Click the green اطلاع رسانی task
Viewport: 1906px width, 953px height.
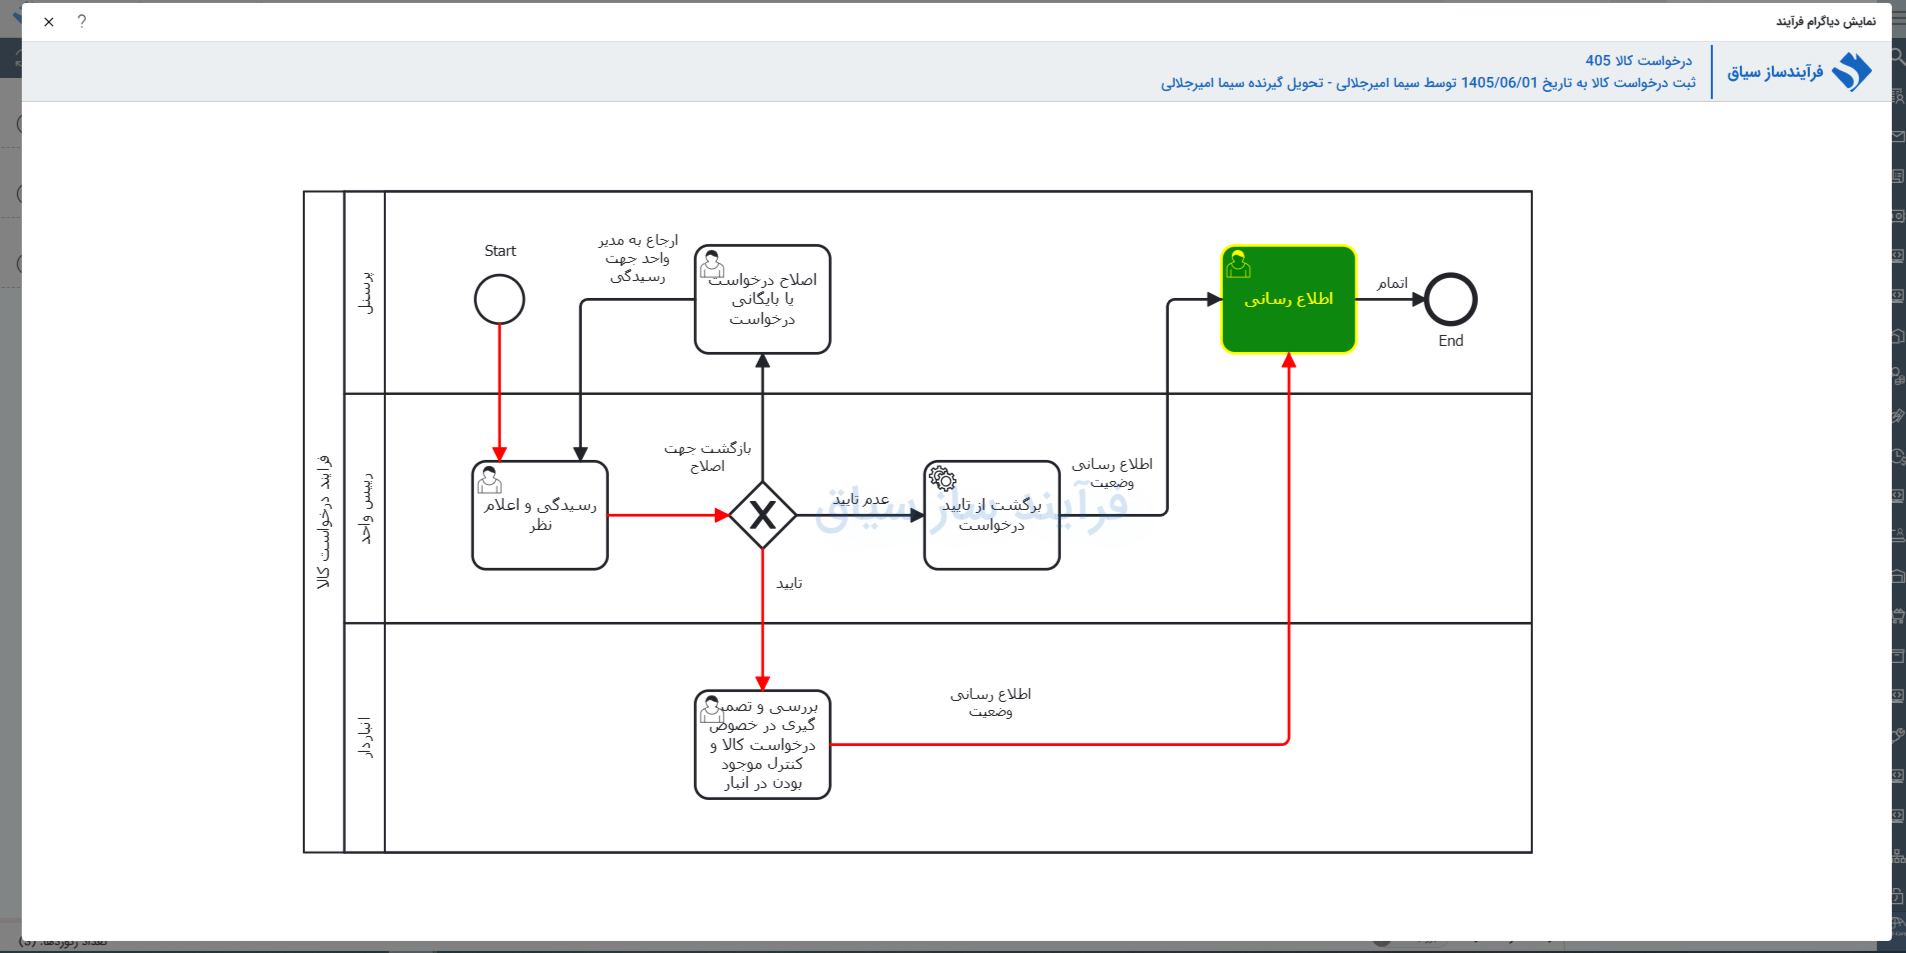1289,299
